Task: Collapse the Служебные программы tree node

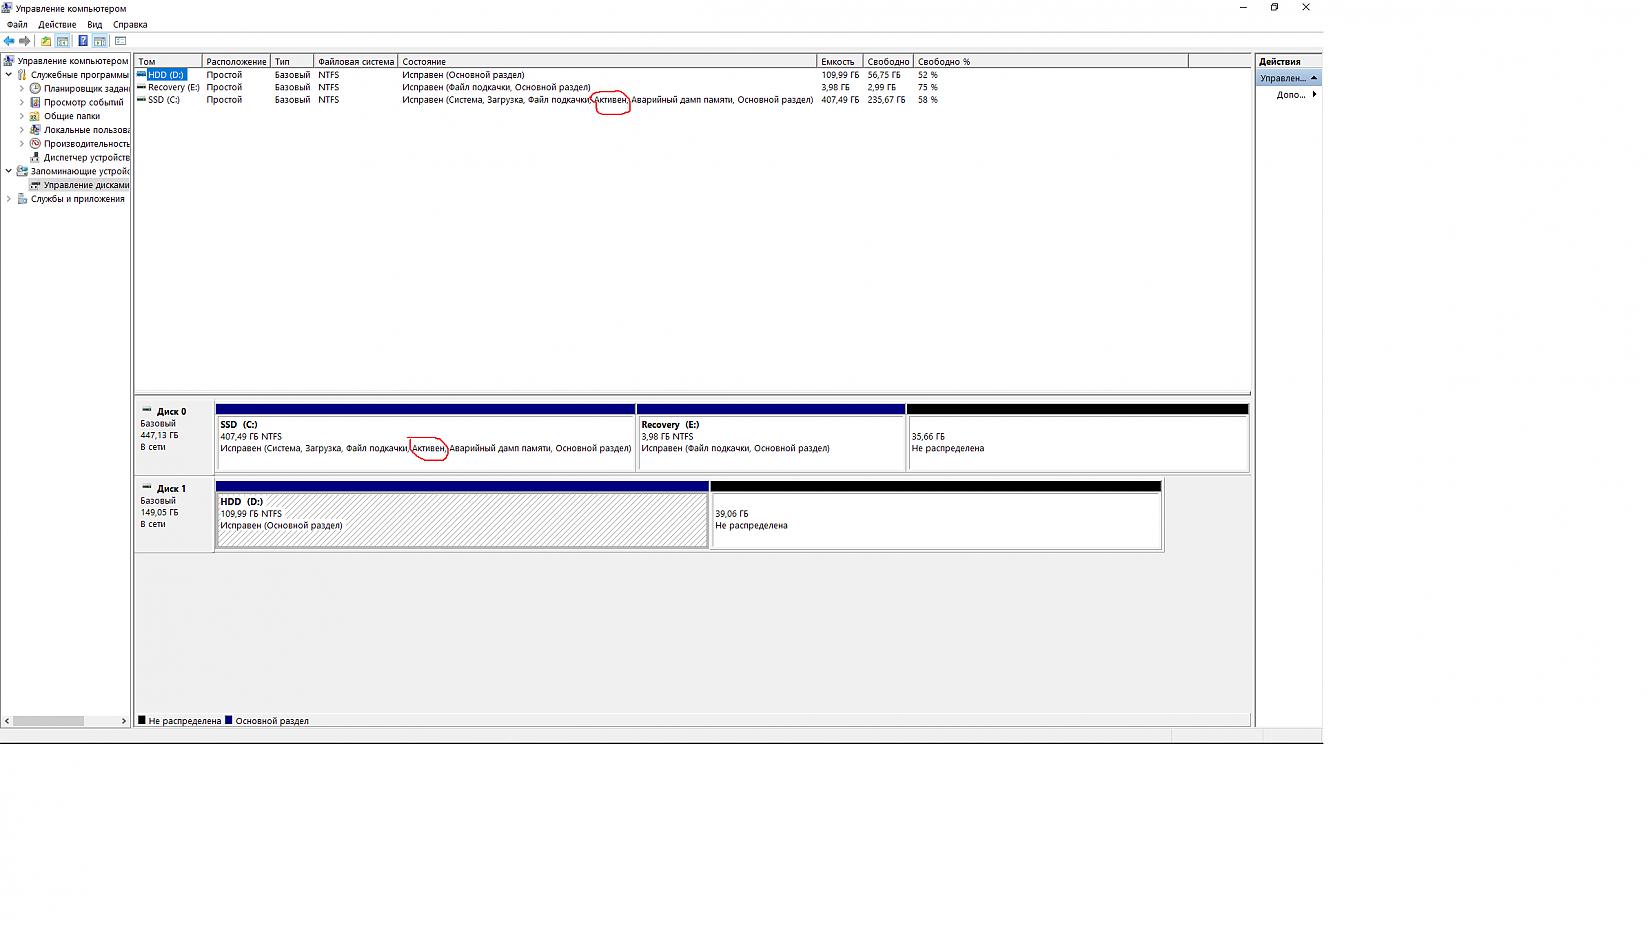Action: coord(9,74)
